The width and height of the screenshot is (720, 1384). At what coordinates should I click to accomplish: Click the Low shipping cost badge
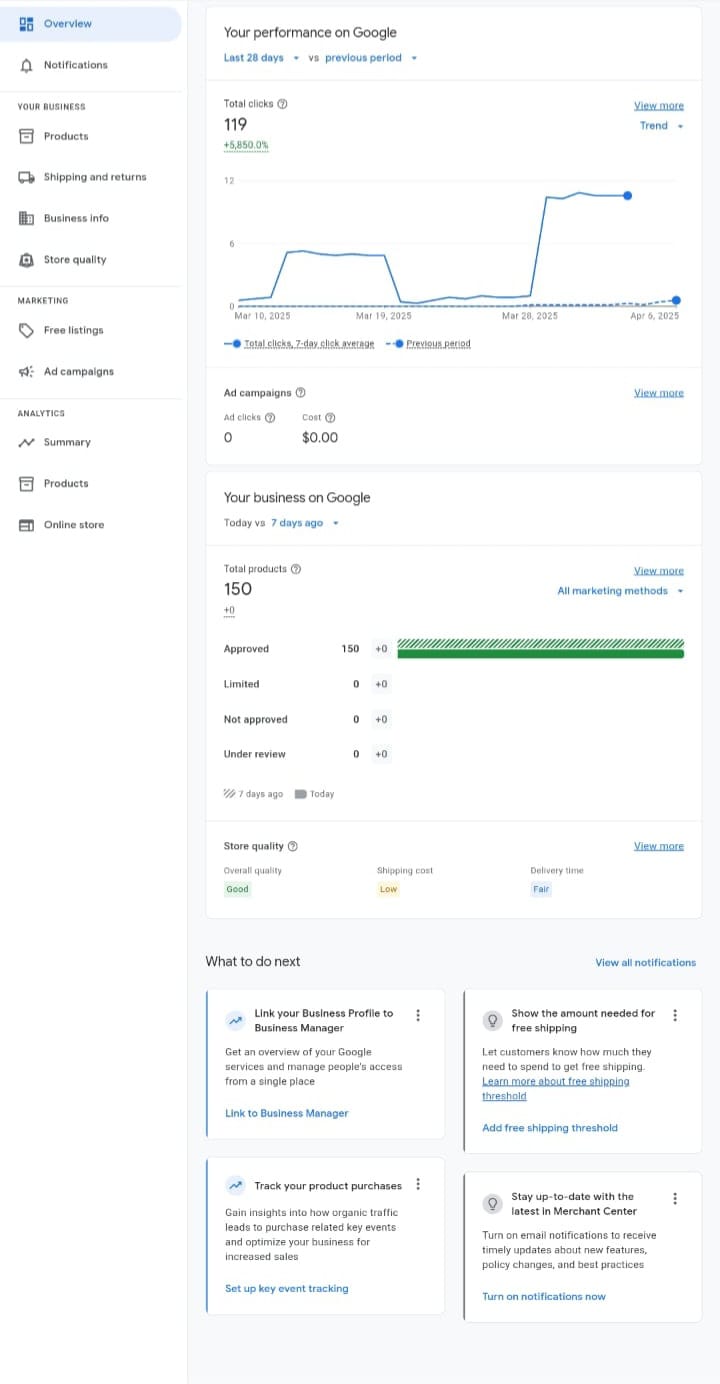click(x=388, y=889)
